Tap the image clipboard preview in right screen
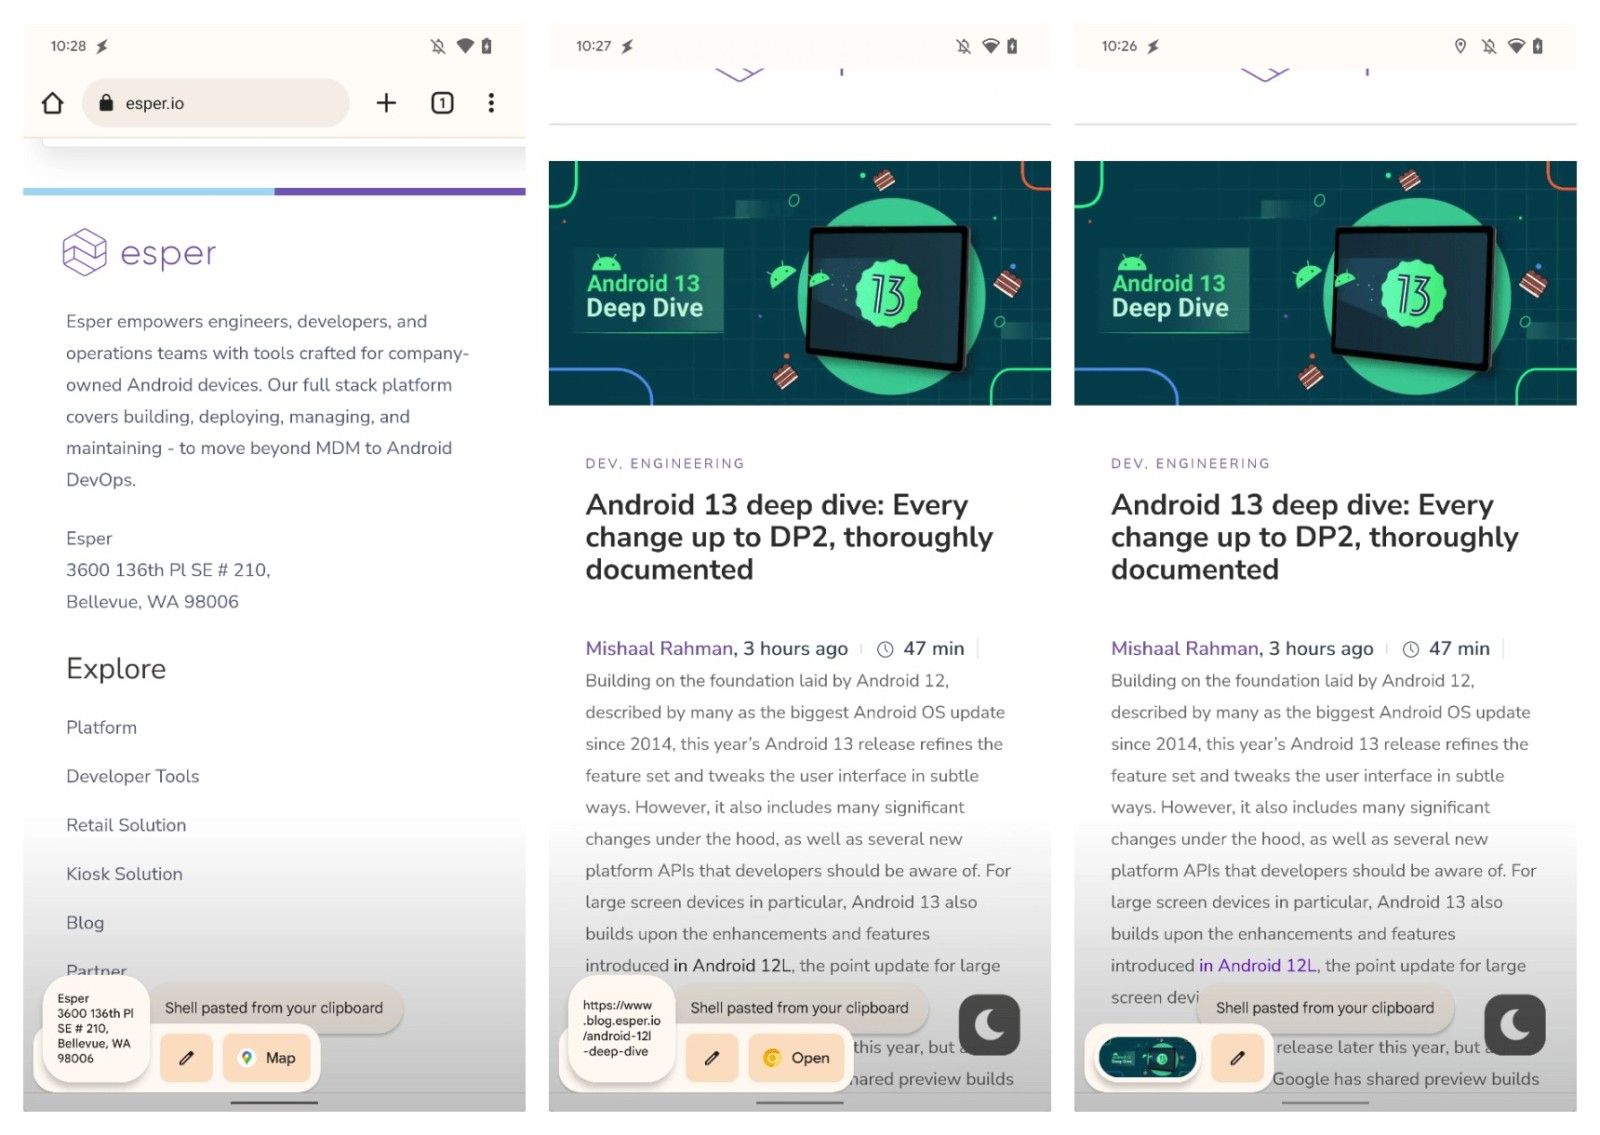Screen dimensions: 1600x1135 pos(1147,1058)
